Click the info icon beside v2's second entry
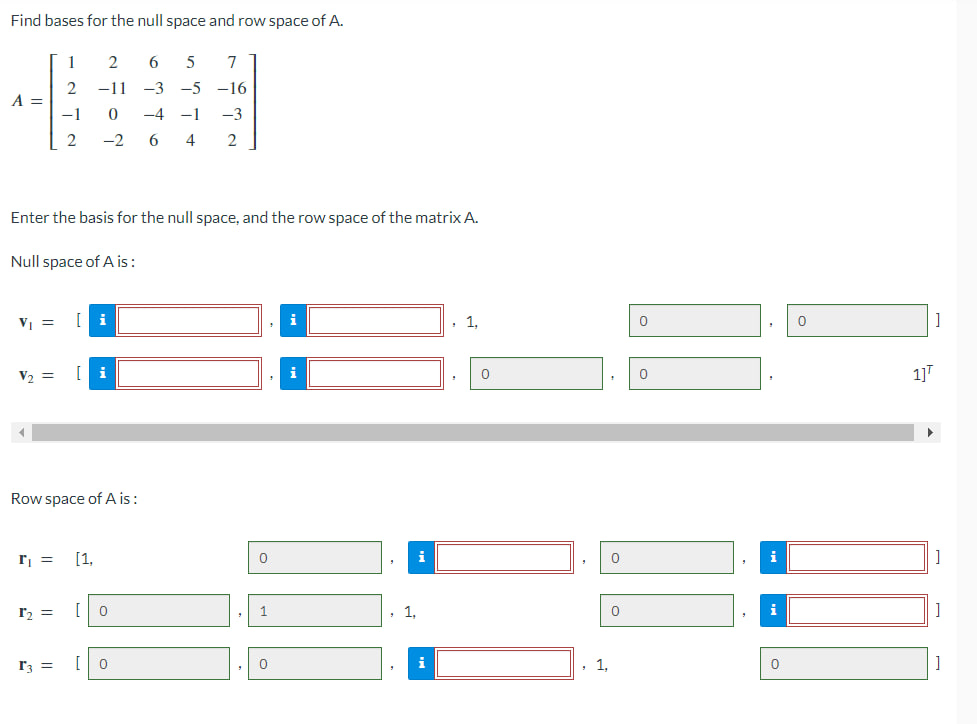977x724 pixels. pyautogui.click(x=292, y=373)
